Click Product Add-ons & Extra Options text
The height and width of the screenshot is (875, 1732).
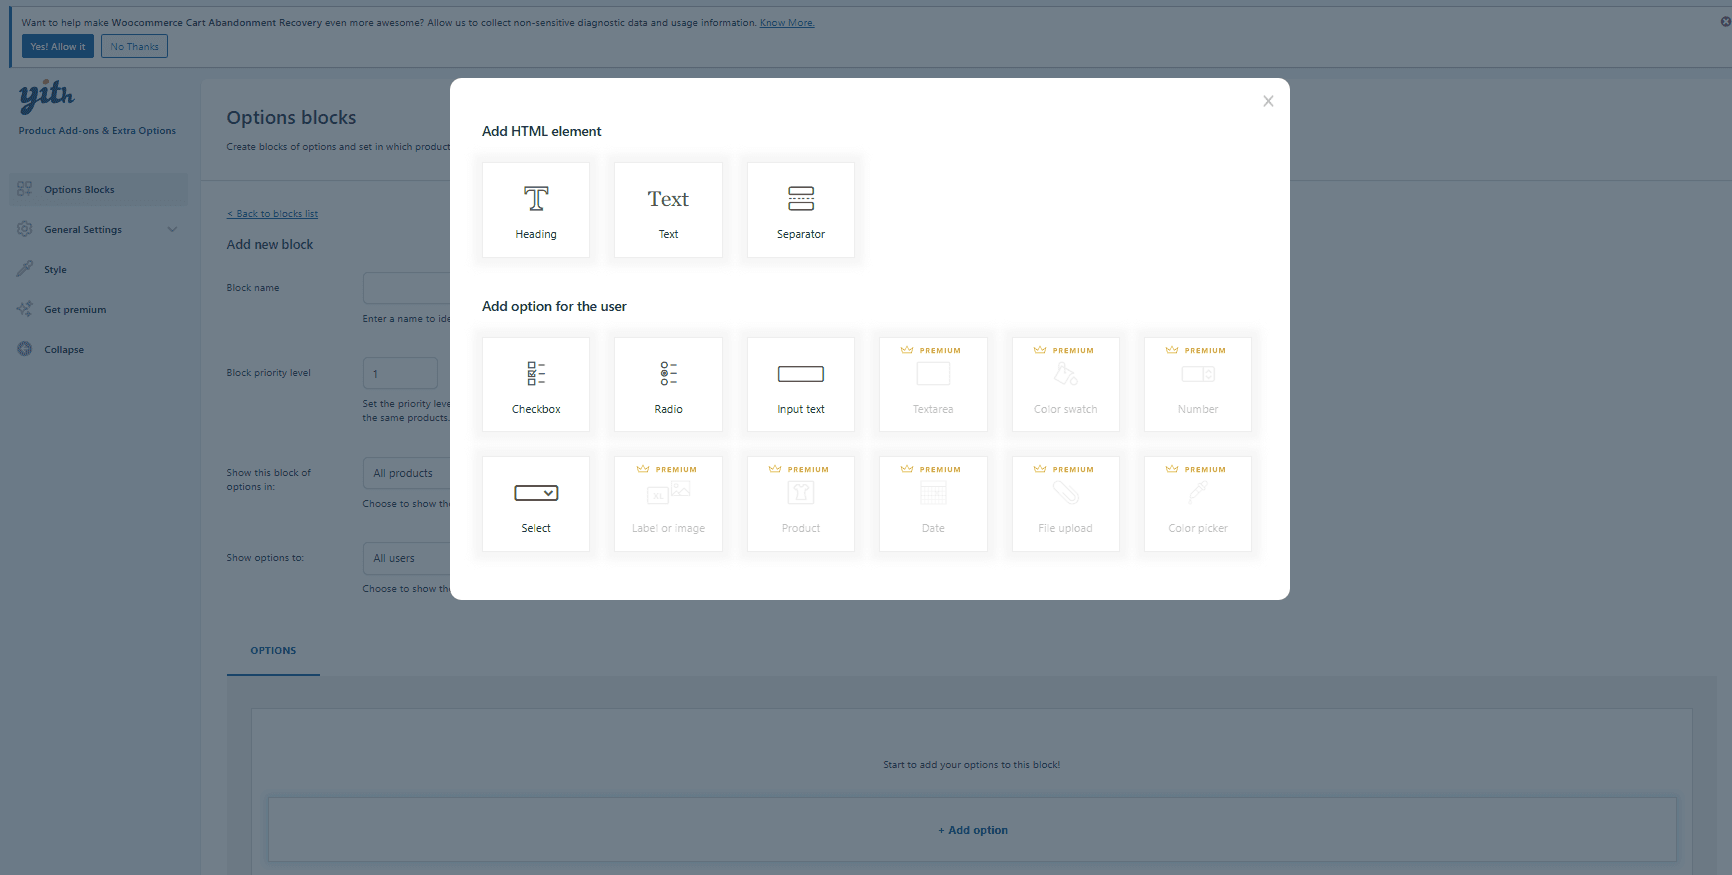pyautogui.click(x=97, y=131)
